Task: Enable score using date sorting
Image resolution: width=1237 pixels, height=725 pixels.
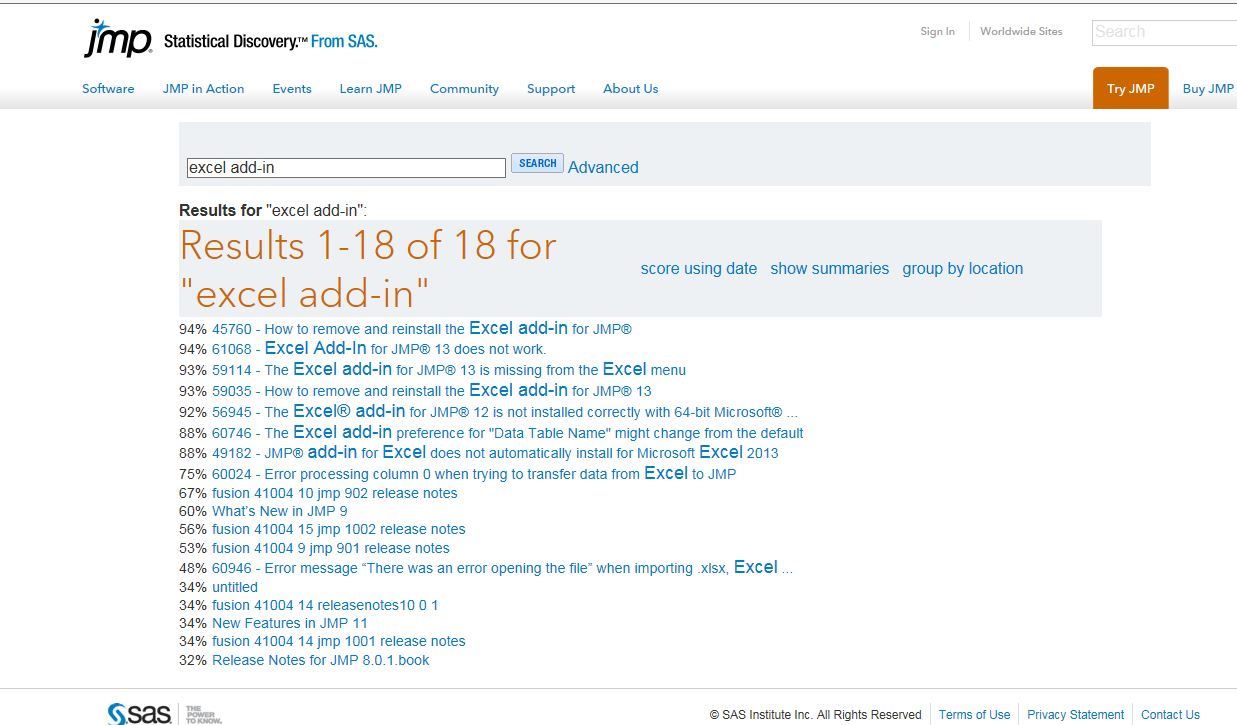Action: [x=698, y=268]
